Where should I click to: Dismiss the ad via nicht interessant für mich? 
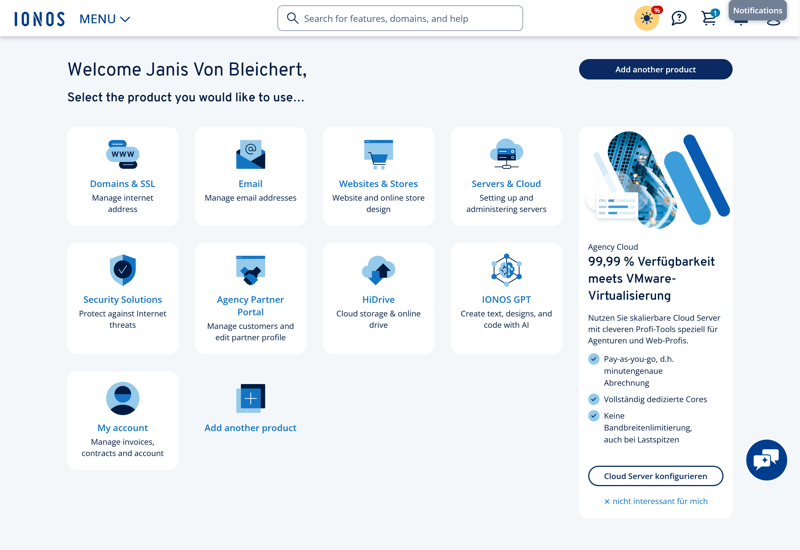[x=656, y=501]
